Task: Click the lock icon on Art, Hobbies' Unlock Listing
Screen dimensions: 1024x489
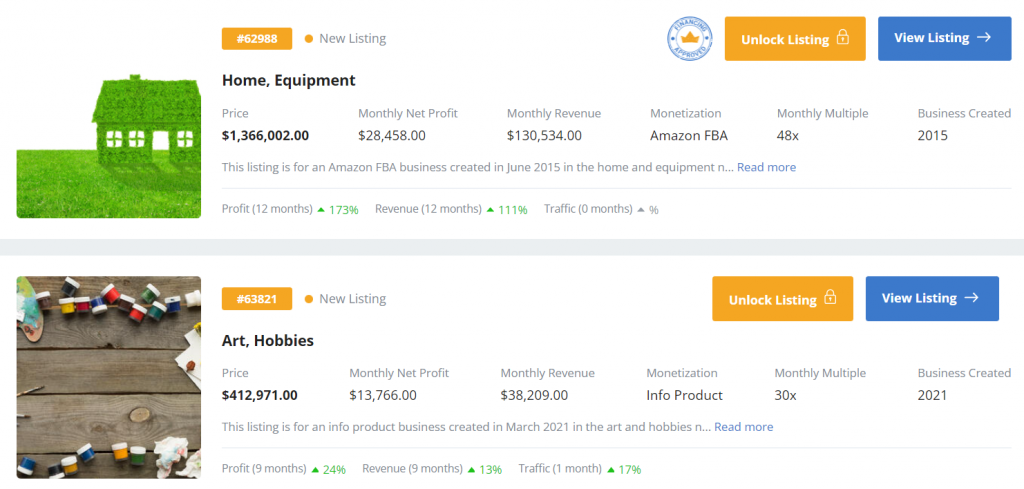Action: point(829,299)
